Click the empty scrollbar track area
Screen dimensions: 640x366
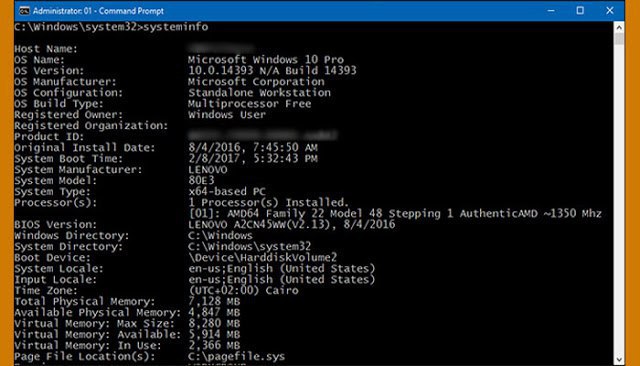619,199
